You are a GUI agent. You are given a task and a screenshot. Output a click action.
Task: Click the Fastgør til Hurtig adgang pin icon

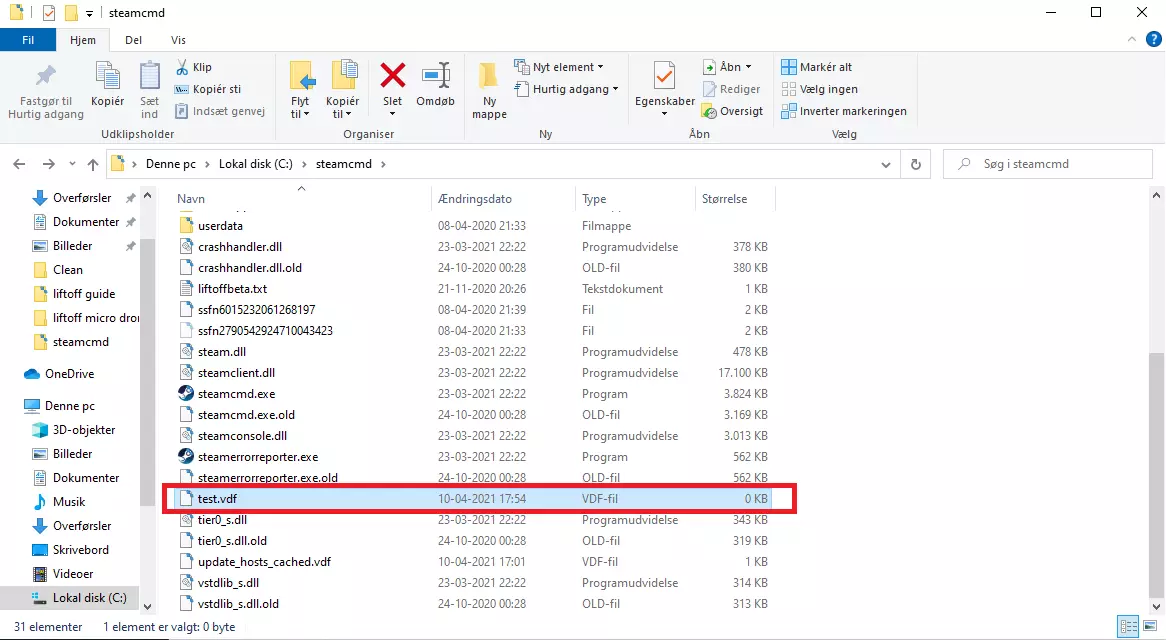point(46,76)
